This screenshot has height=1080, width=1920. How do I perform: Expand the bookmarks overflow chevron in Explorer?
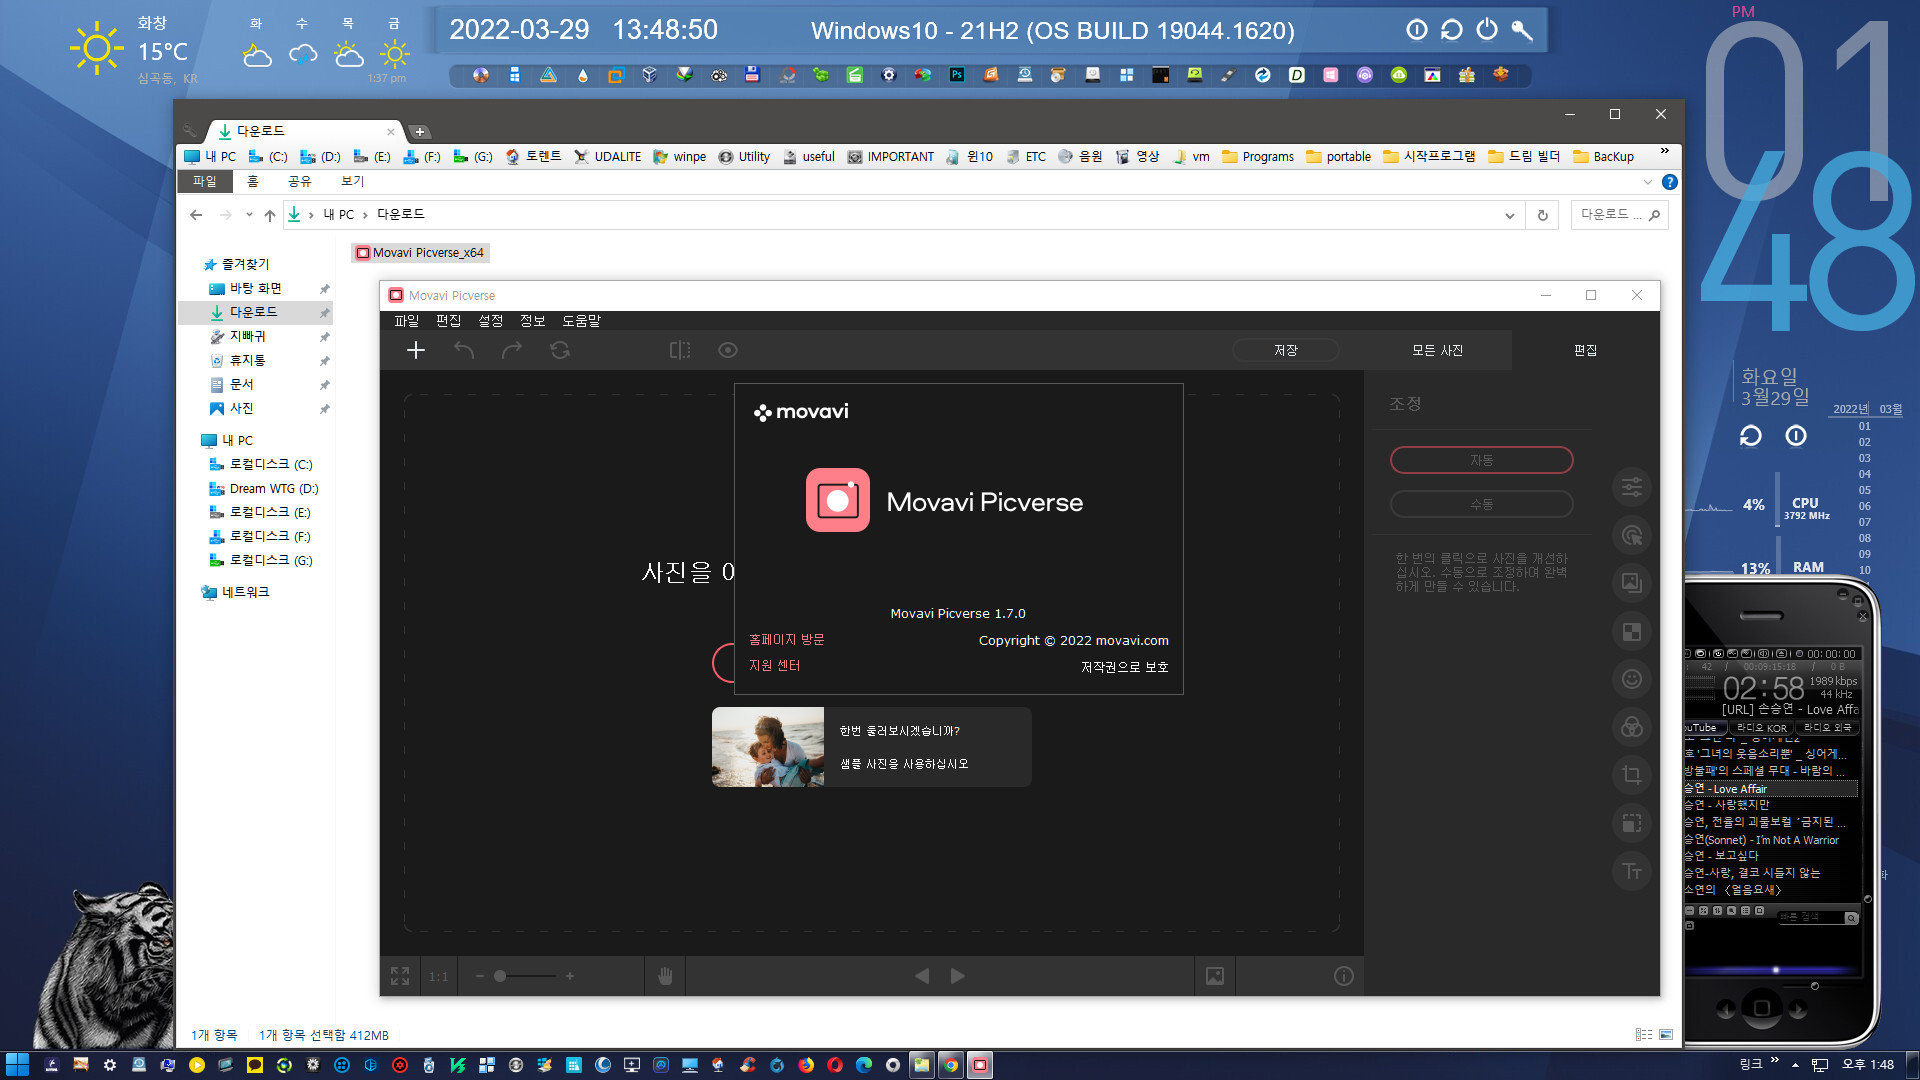pyautogui.click(x=1665, y=152)
